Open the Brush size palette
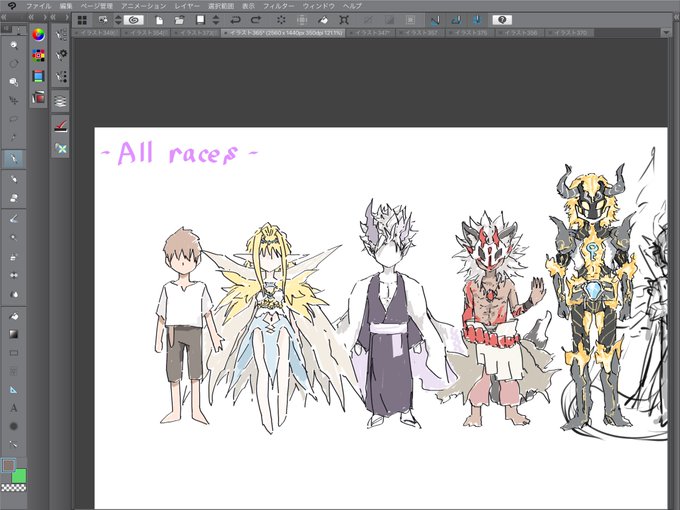 tap(61, 77)
